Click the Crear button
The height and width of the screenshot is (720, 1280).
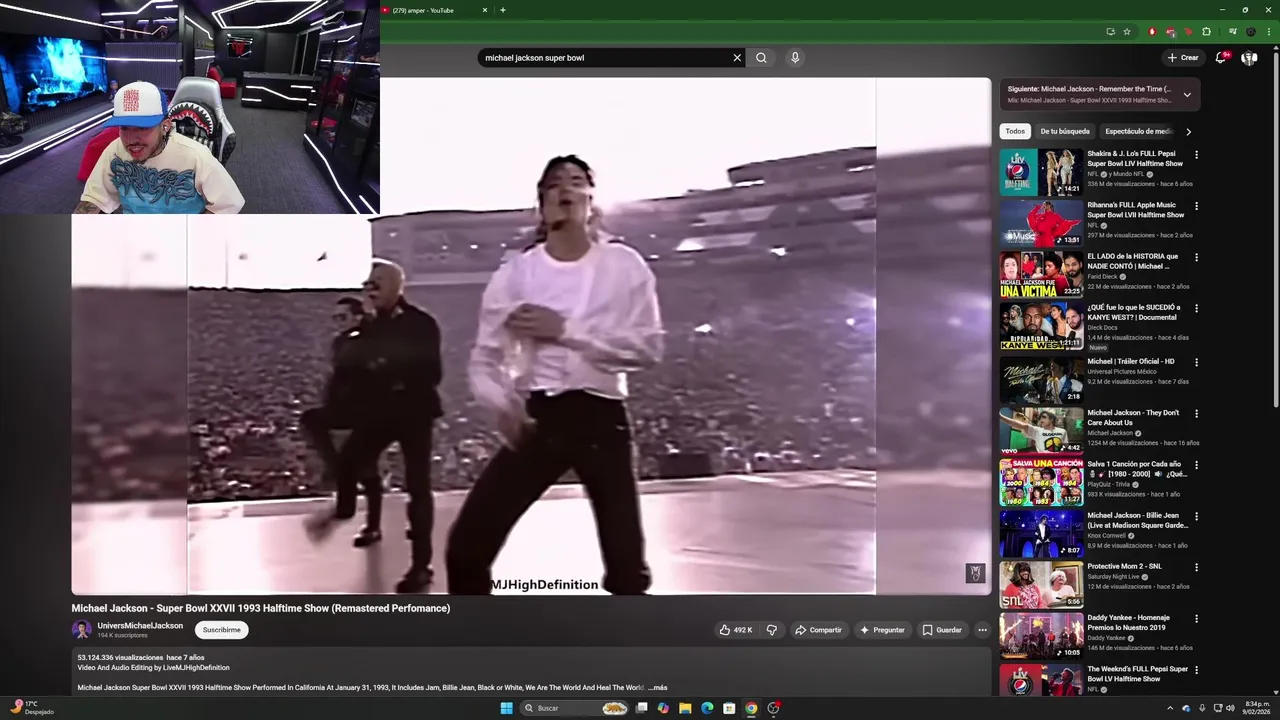pos(1183,58)
